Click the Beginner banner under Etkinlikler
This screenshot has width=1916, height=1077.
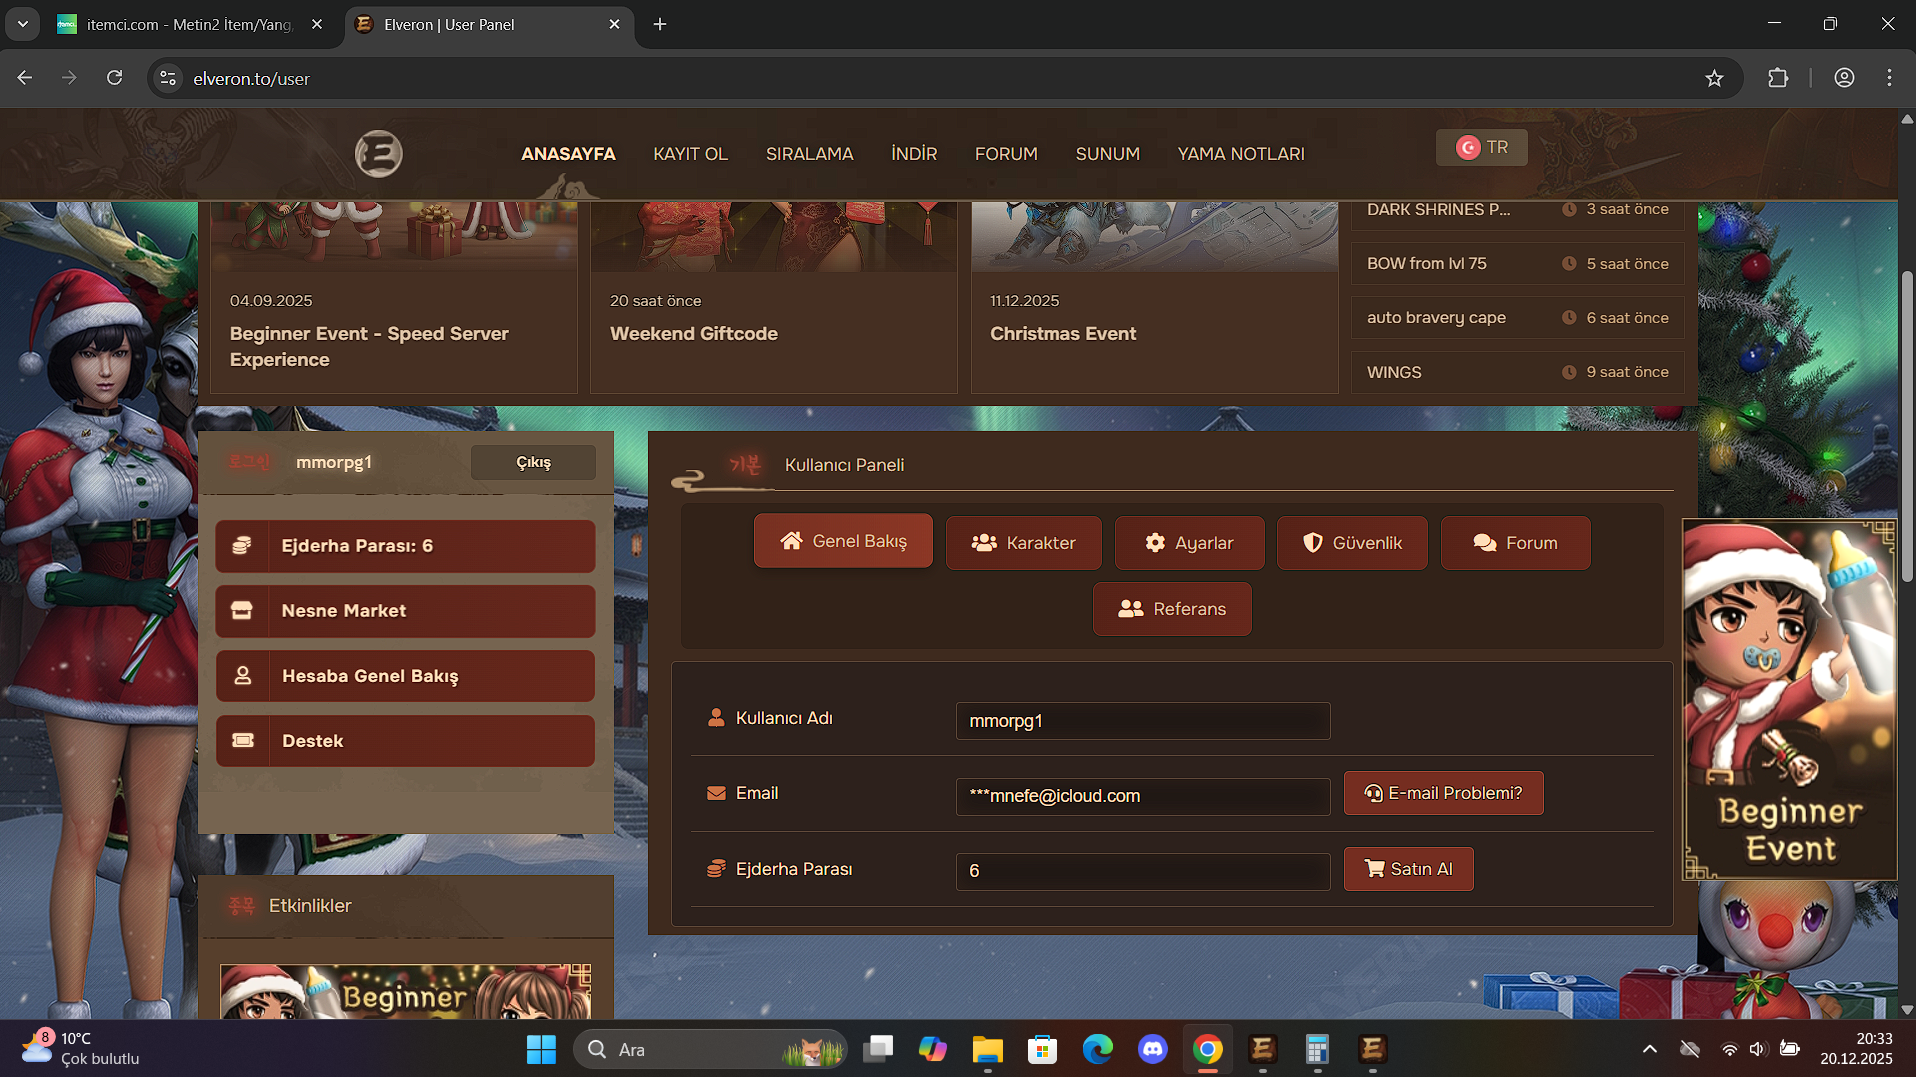tap(405, 991)
